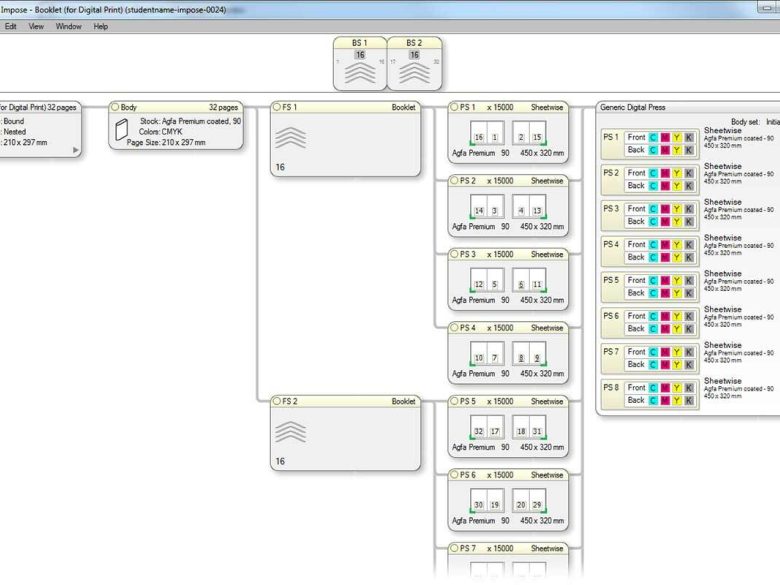780x585 pixels.
Task: Toggle the Body radio circle
Action: coord(115,107)
